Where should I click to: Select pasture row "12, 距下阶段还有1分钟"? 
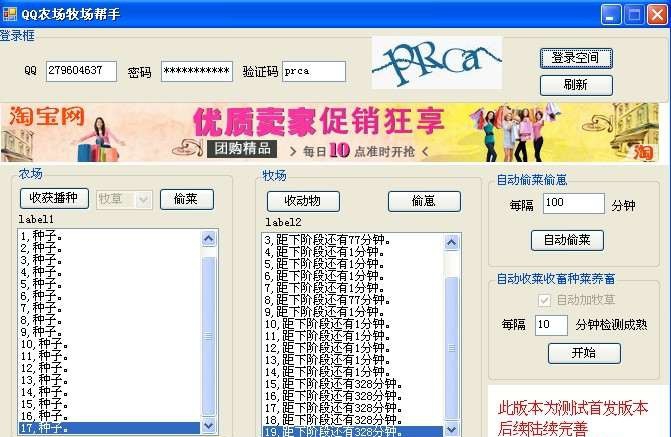(x=353, y=348)
